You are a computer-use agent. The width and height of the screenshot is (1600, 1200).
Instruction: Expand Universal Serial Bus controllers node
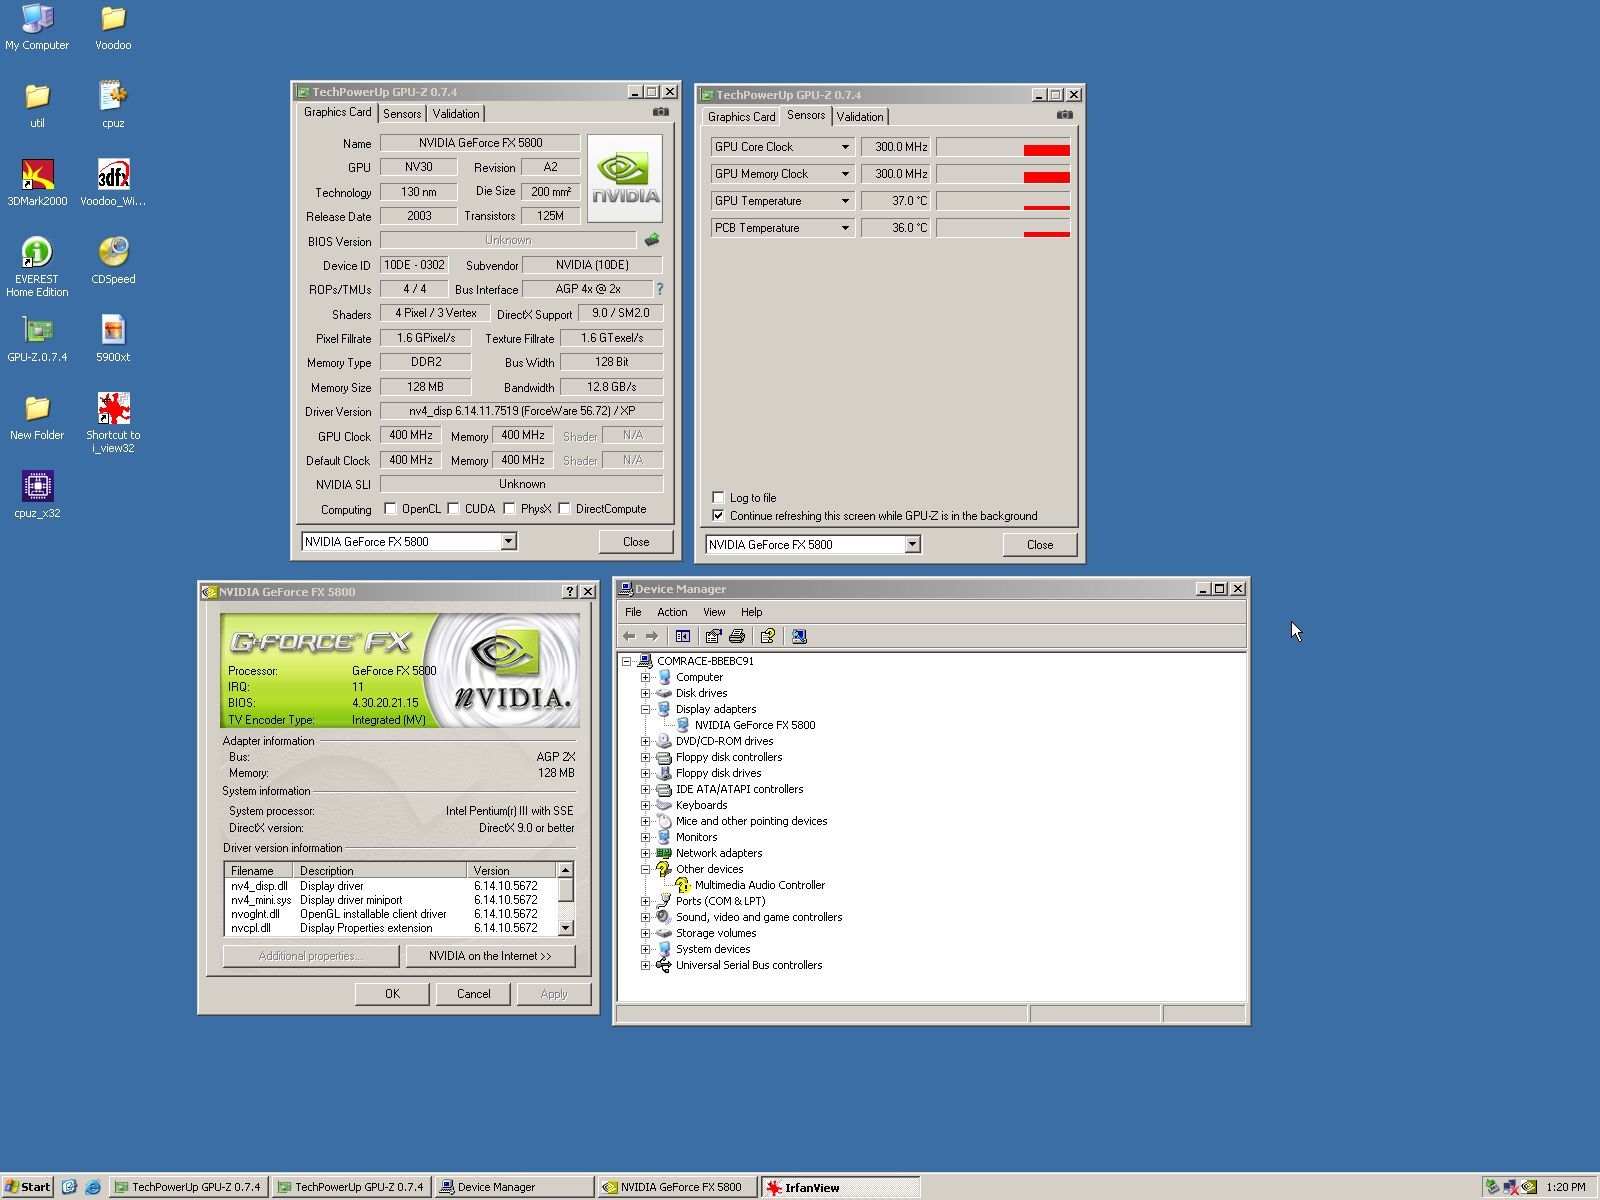pyautogui.click(x=646, y=965)
